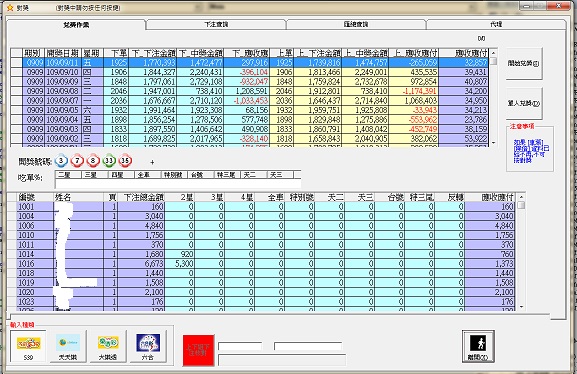Select the row dated 109/09/08 in upper table
The image size is (577, 374).
pos(249,91)
